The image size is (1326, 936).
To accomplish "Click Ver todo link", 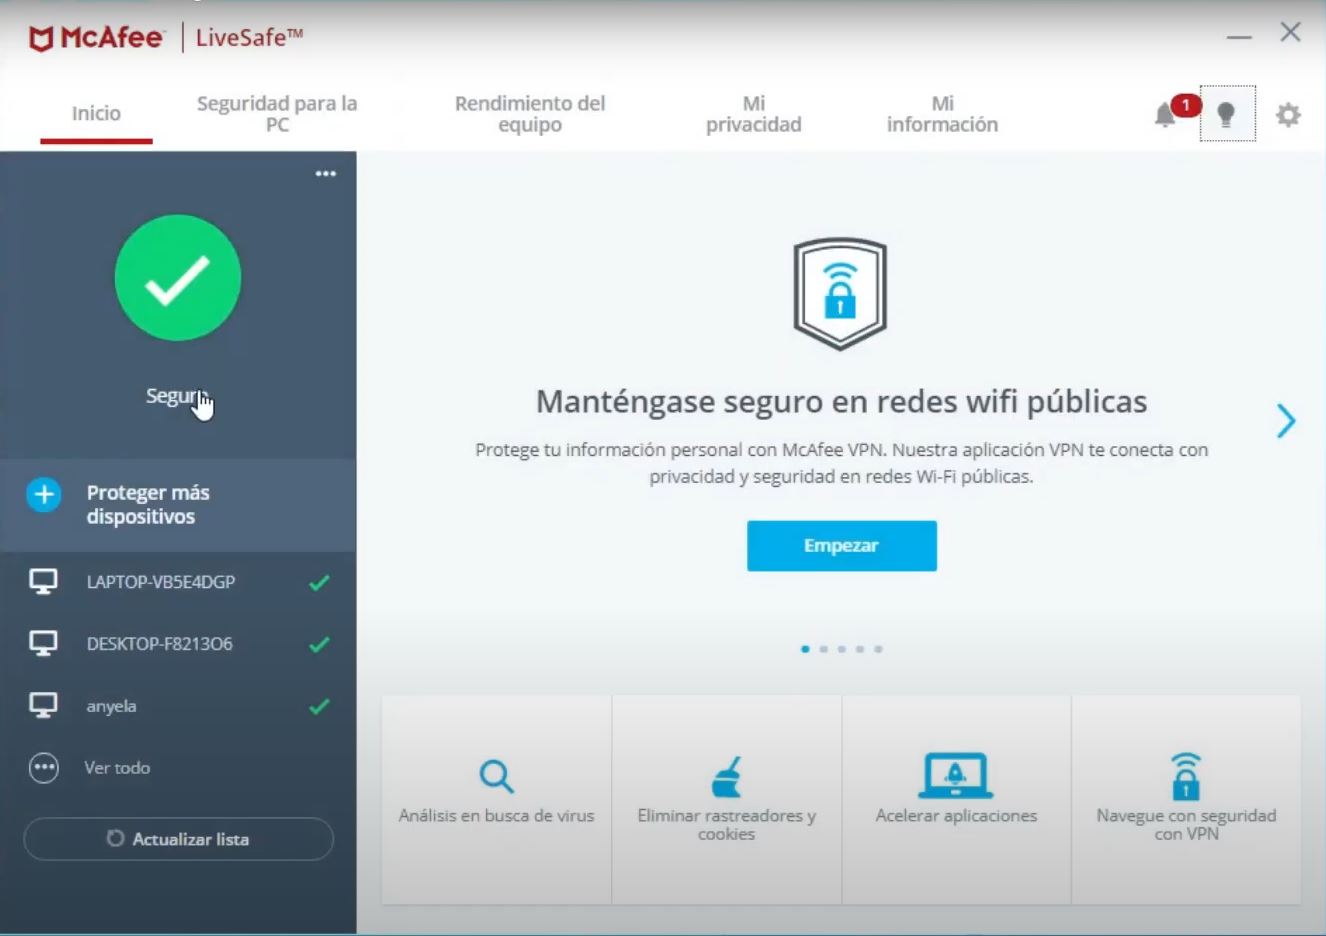I will pyautogui.click(x=117, y=768).
